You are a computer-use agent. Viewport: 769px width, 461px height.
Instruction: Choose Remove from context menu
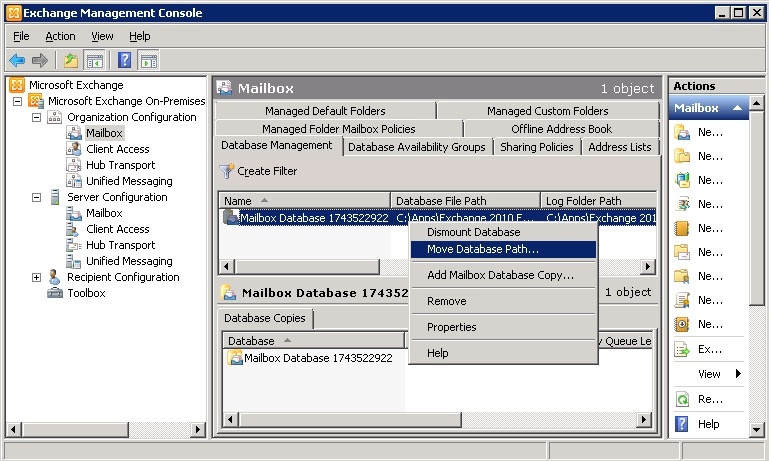pos(503,301)
